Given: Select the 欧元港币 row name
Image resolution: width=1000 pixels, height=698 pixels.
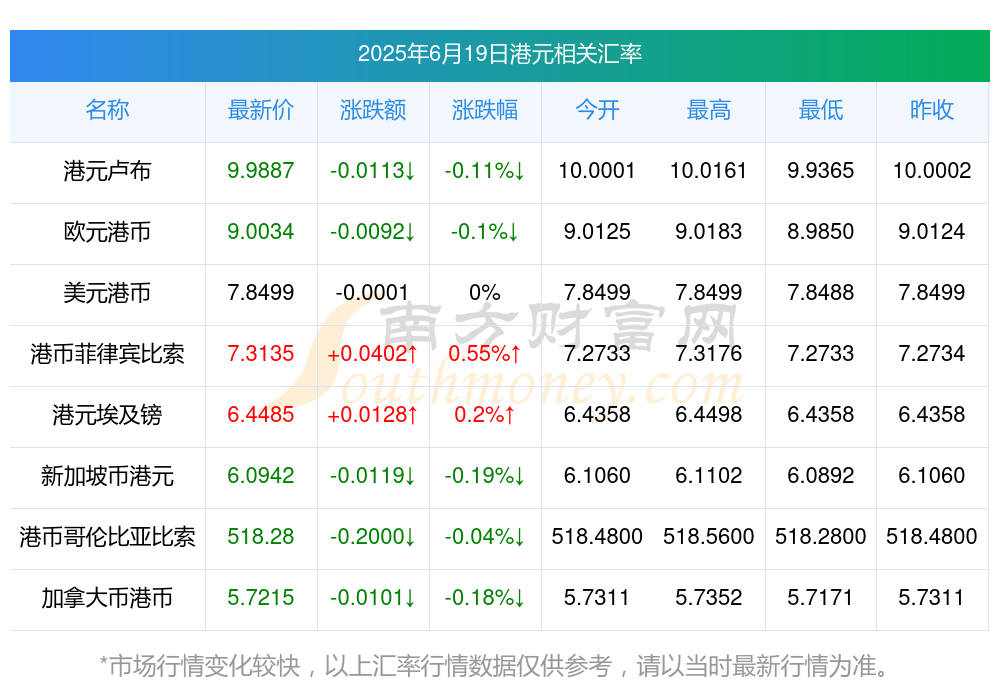Looking at the screenshot, I should [x=107, y=232].
